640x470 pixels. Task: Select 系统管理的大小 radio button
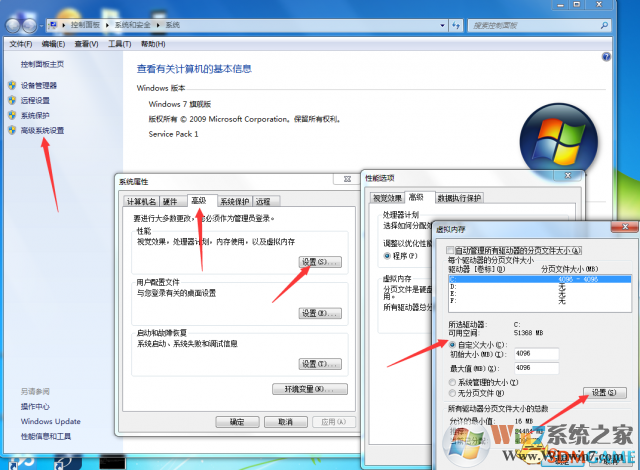(x=452, y=382)
